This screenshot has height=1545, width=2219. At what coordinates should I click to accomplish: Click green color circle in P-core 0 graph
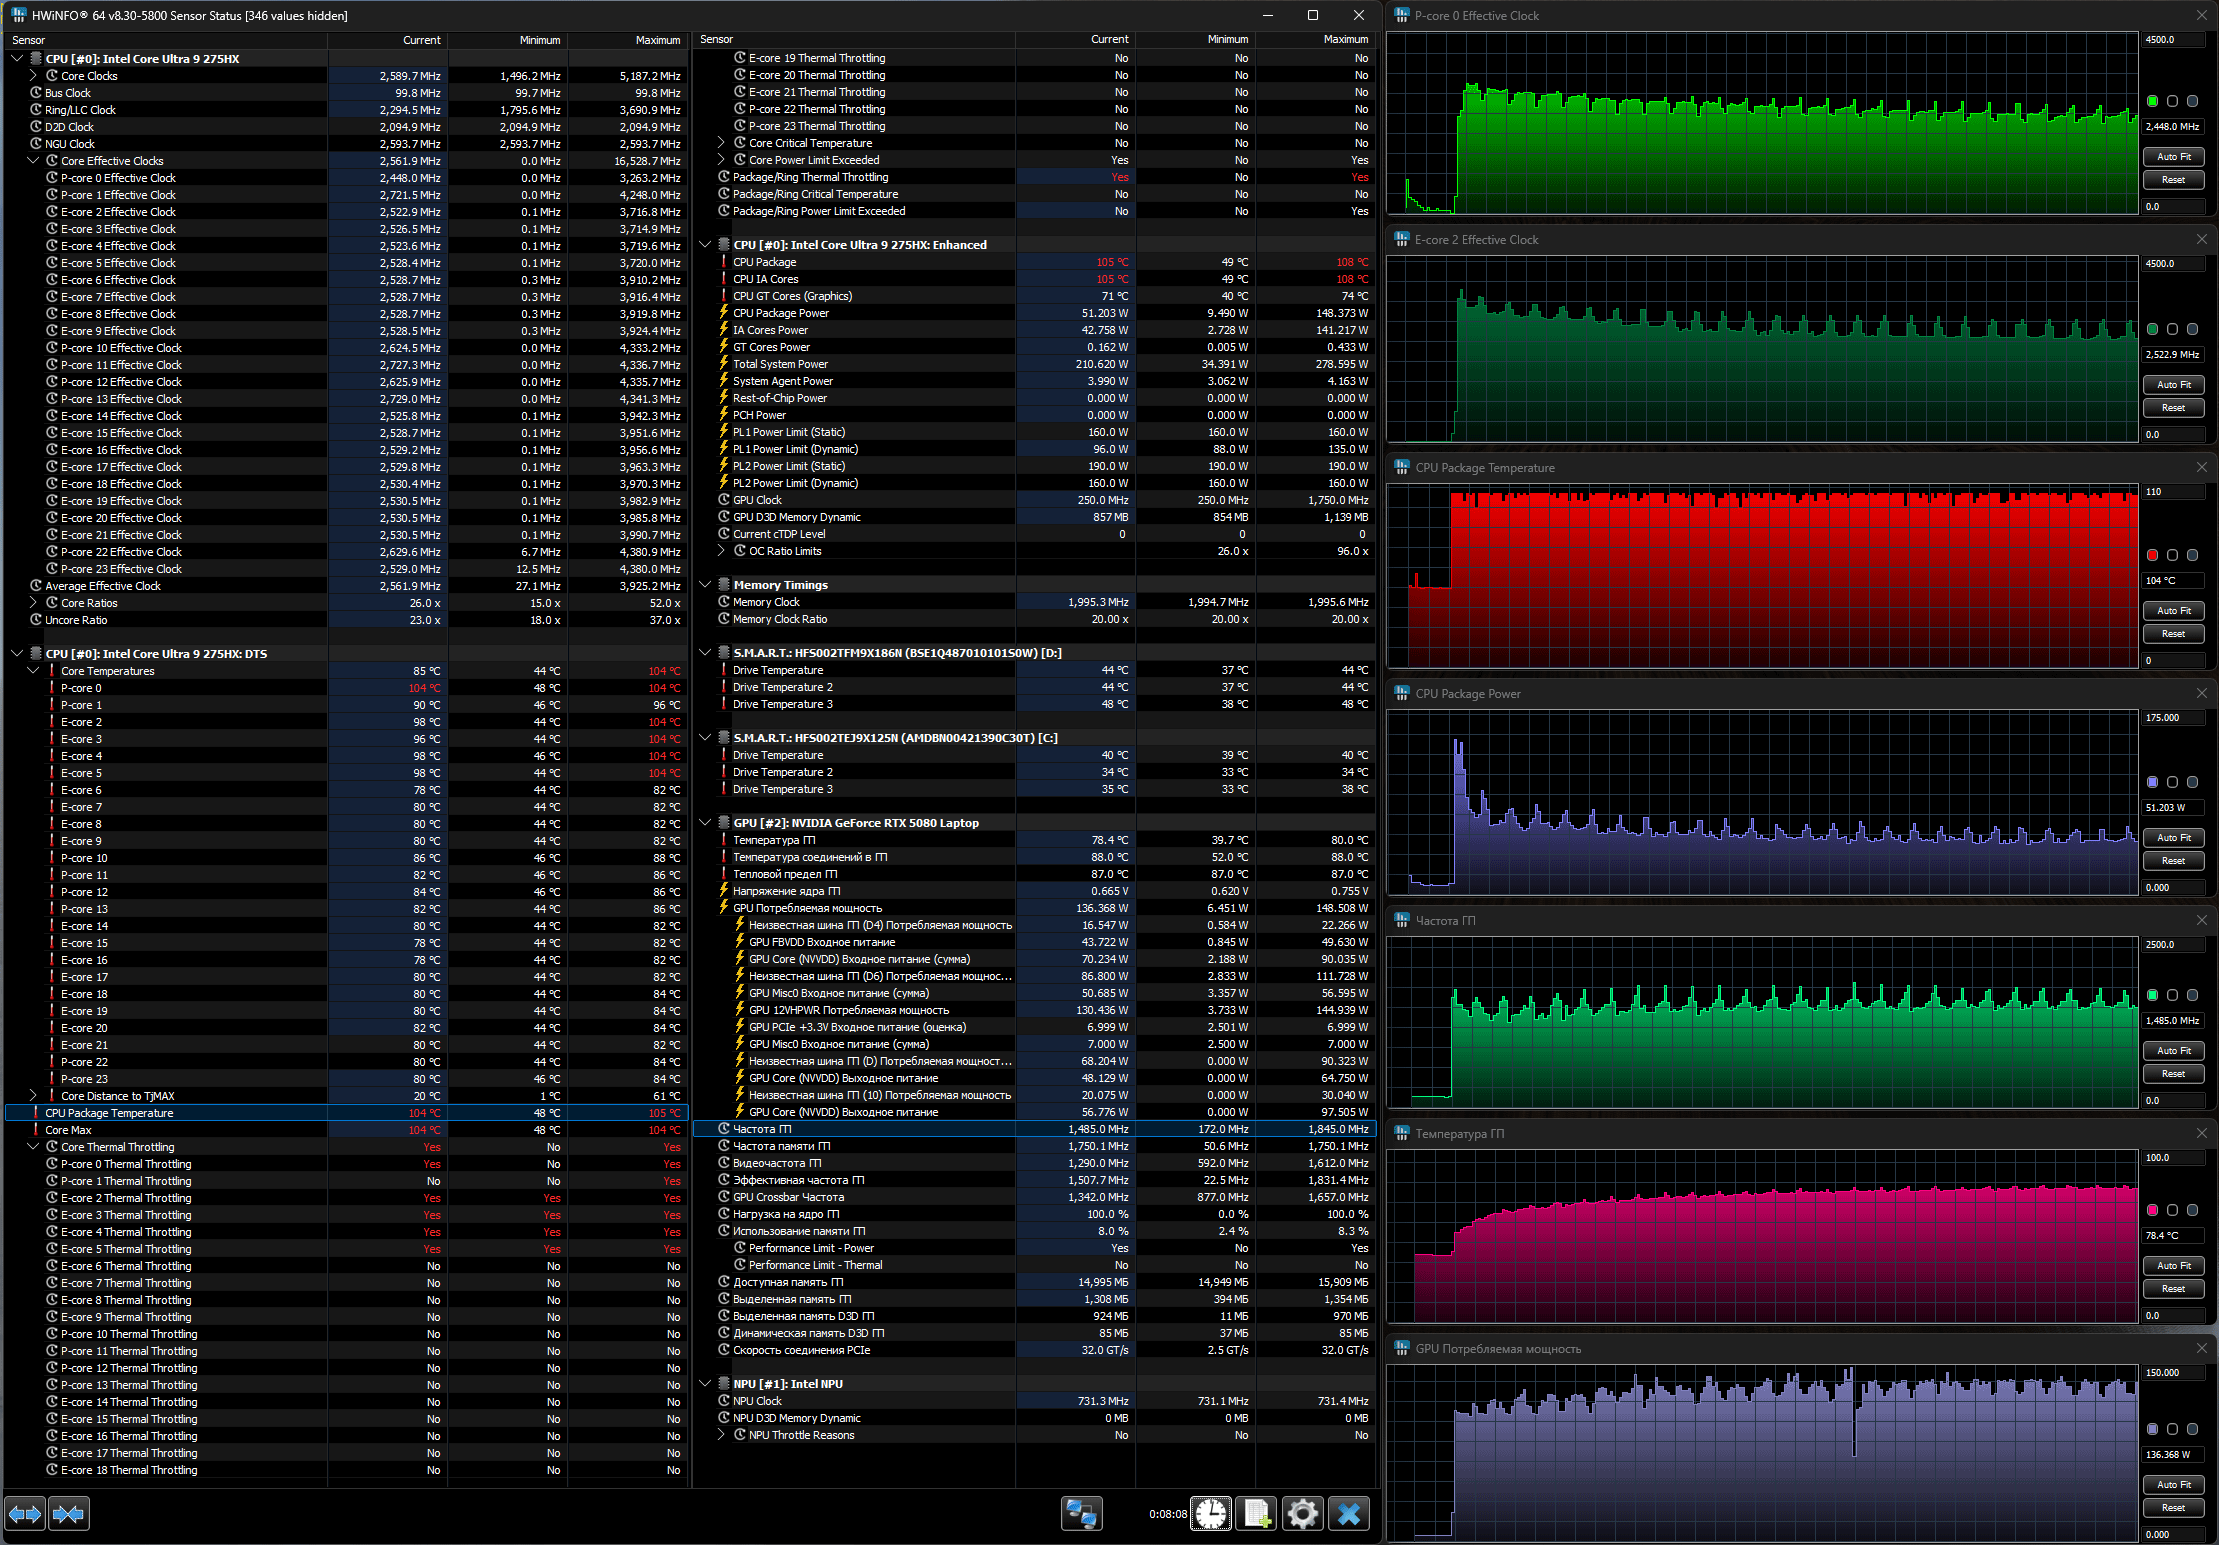(2152, 101)
